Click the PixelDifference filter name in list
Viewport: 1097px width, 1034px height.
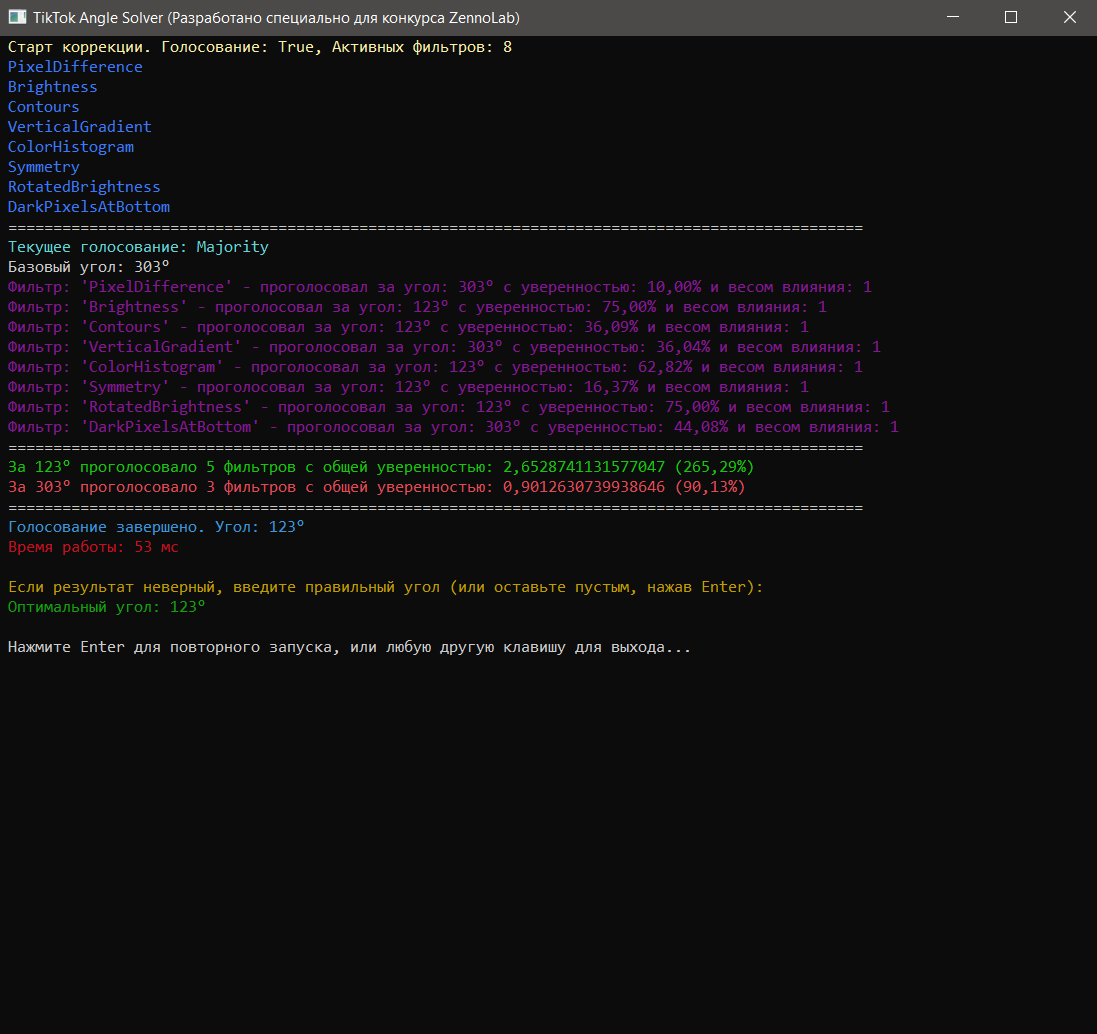click(75, 67)
